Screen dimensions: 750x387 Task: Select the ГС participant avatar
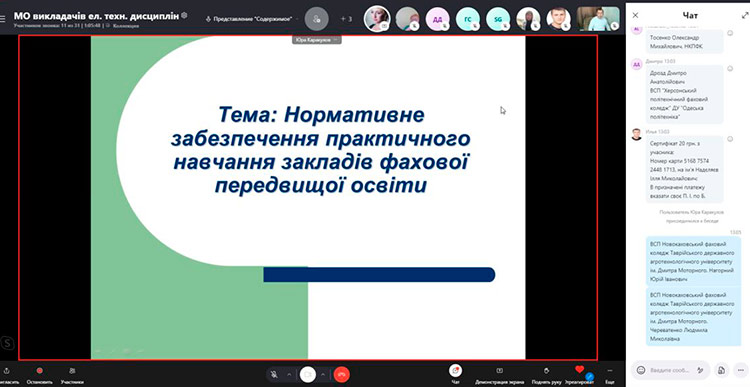click(467, 19)
